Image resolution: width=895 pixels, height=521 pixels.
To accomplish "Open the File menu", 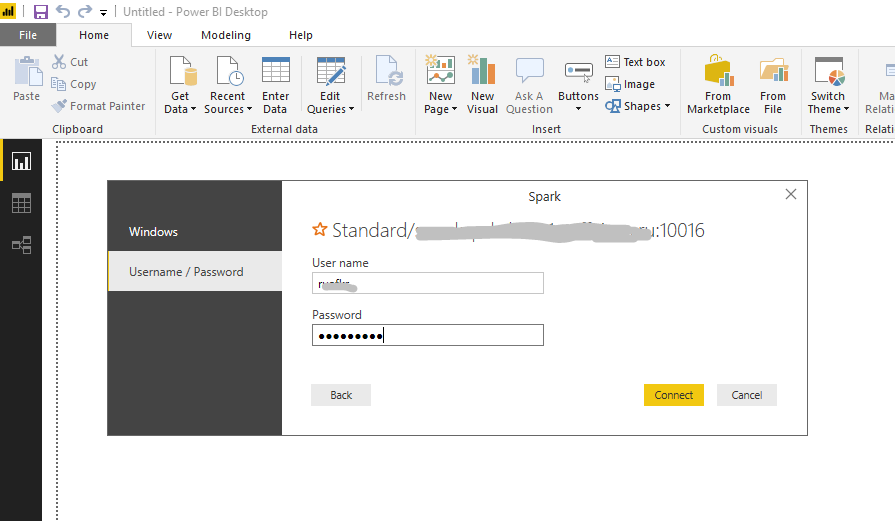I will tap(28, 35).
